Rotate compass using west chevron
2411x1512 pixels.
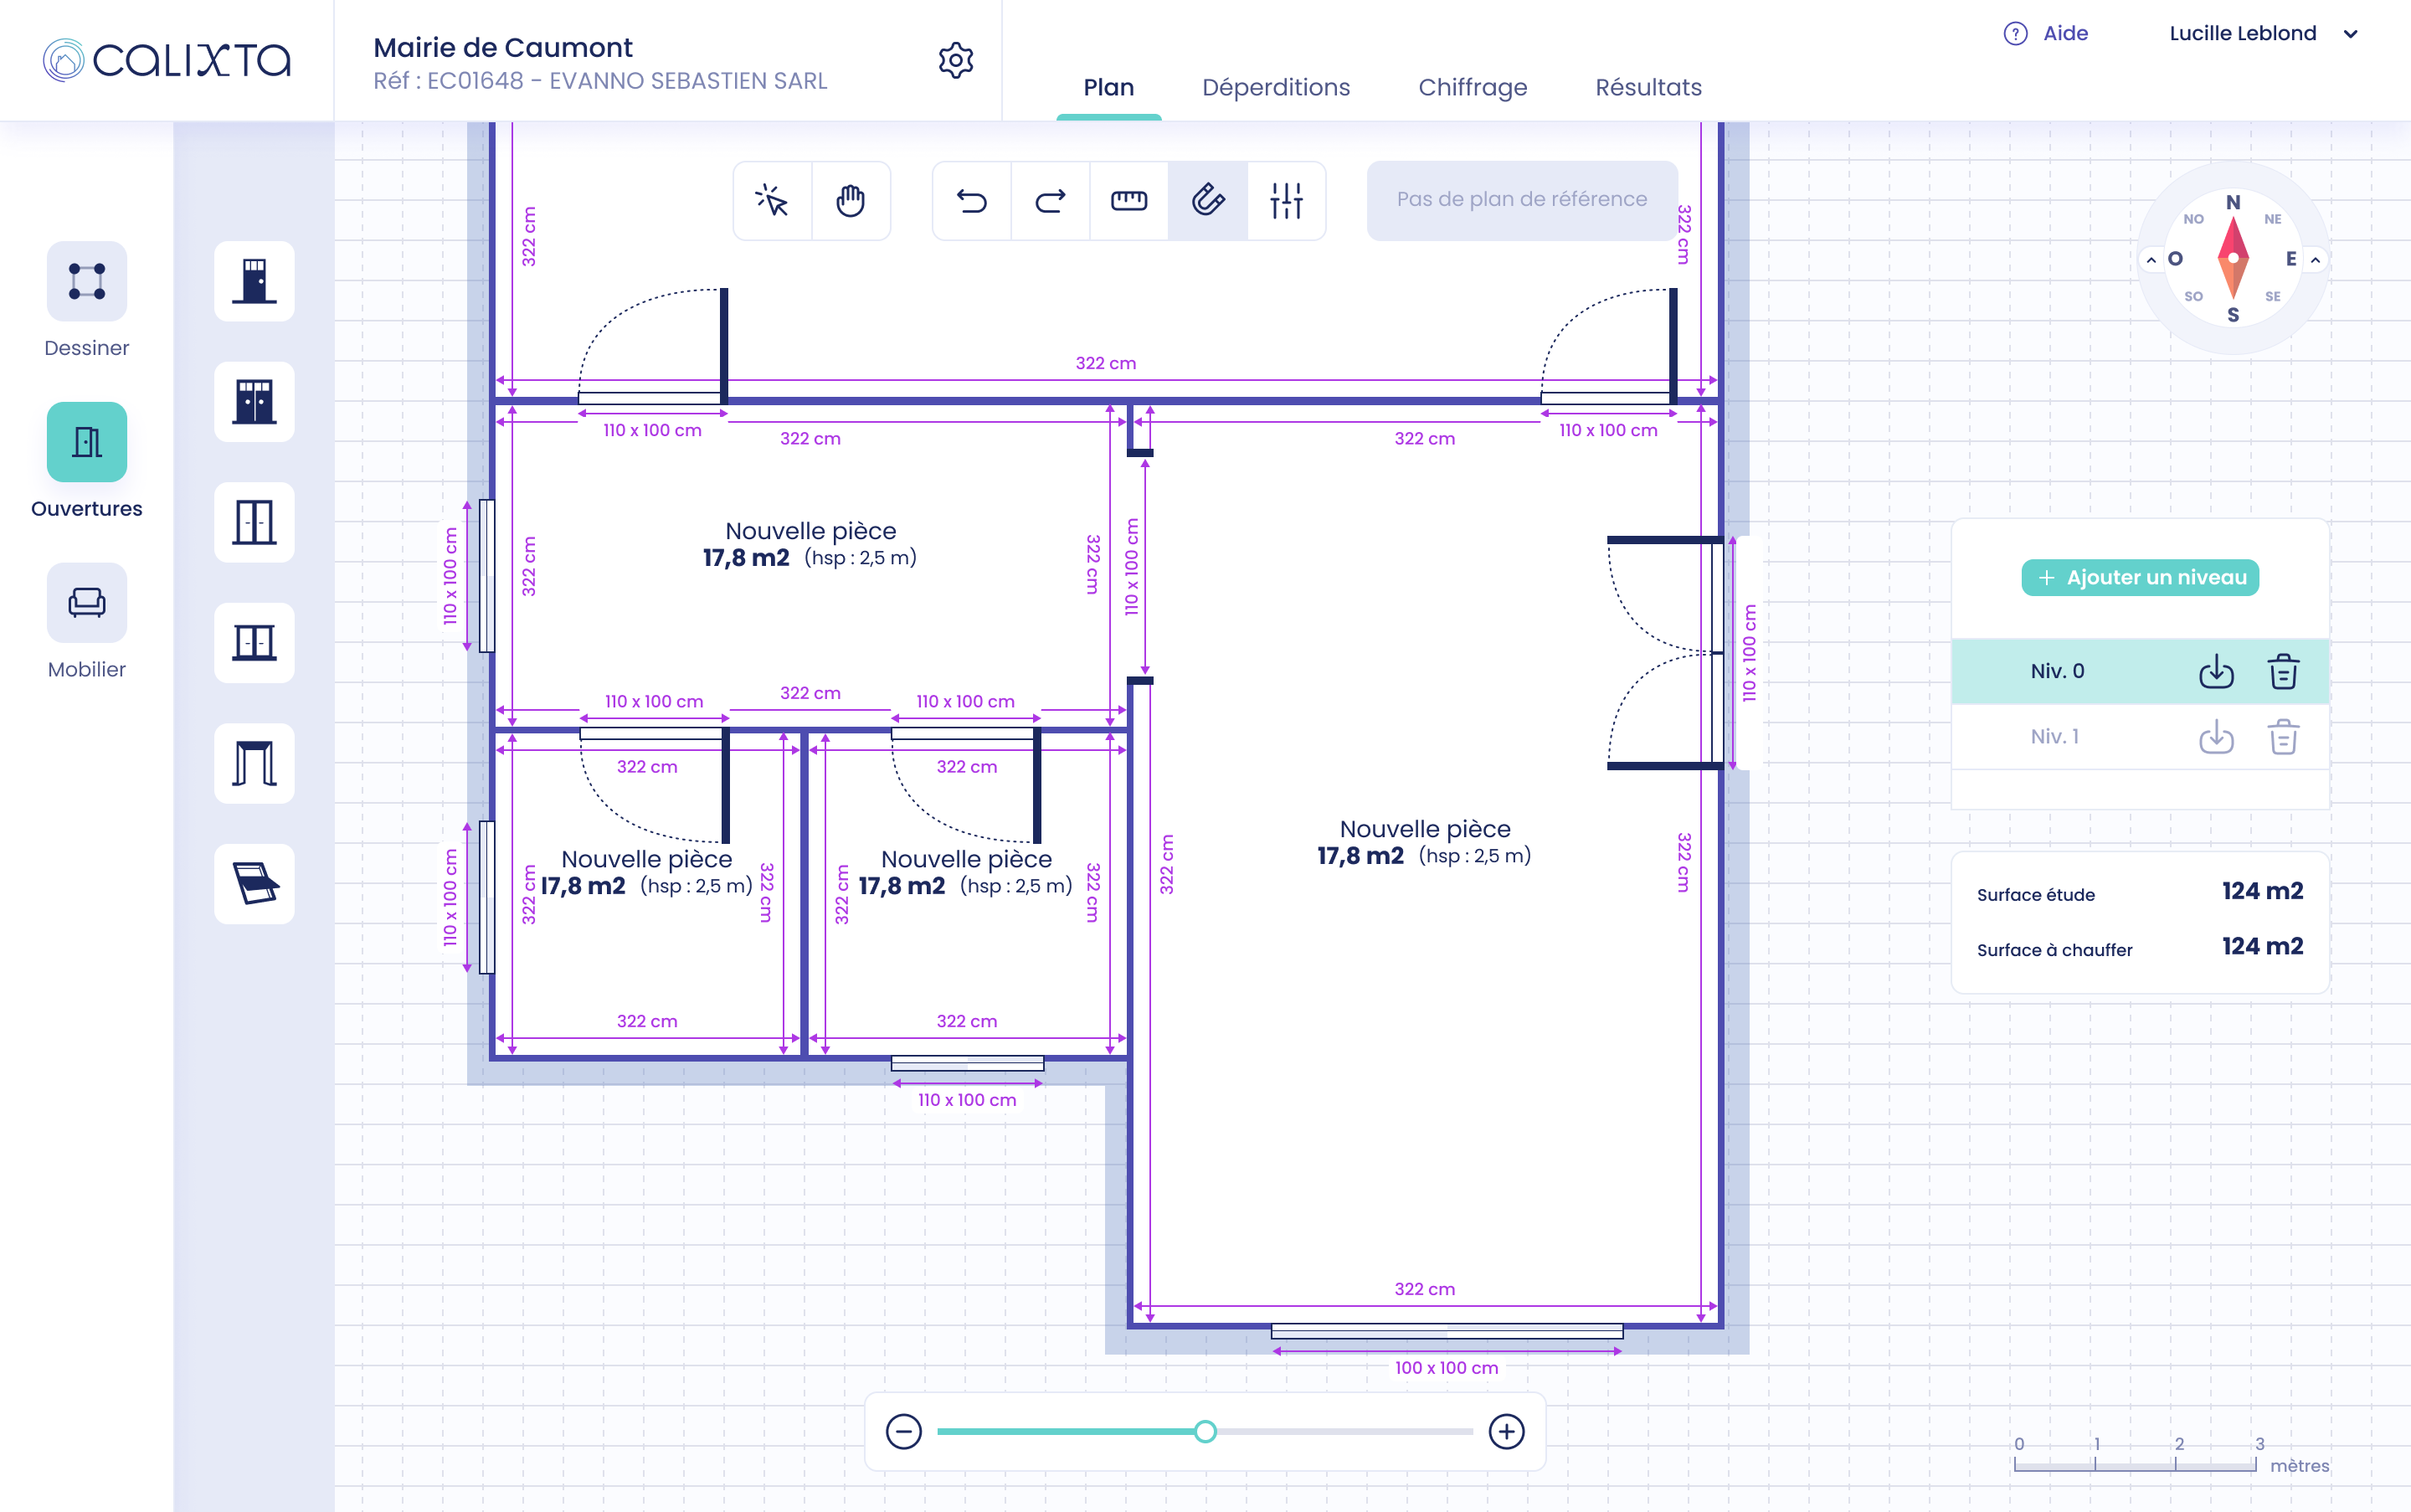(x=2151, y=260)
